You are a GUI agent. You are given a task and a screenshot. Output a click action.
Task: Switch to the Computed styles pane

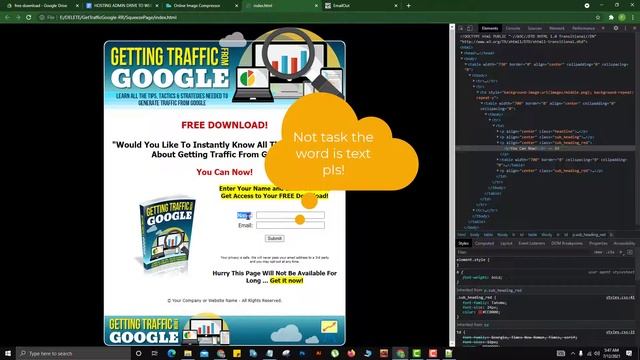[x=484, y=243]
